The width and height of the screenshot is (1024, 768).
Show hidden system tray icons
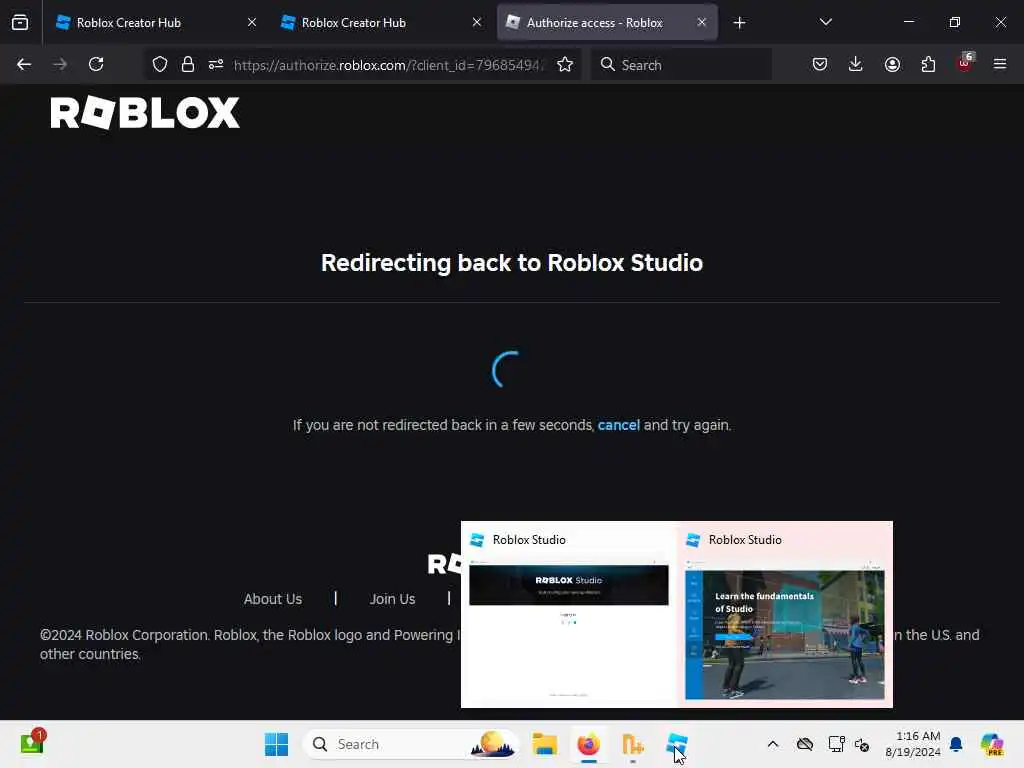tap(773, 744)
